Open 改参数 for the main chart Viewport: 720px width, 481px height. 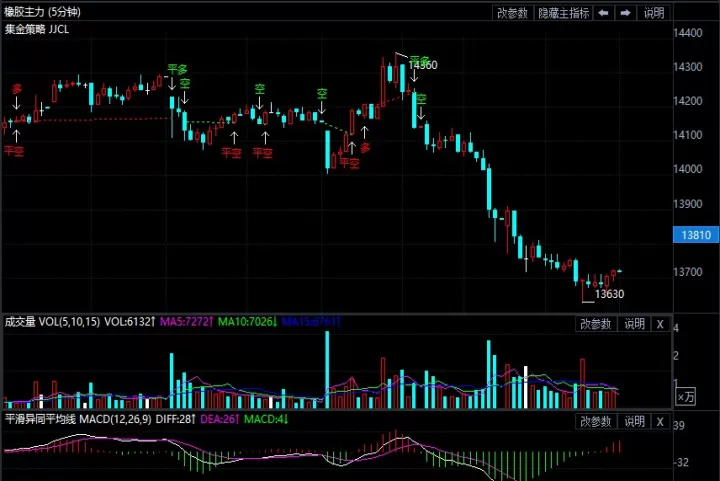(x=512, y=13)
